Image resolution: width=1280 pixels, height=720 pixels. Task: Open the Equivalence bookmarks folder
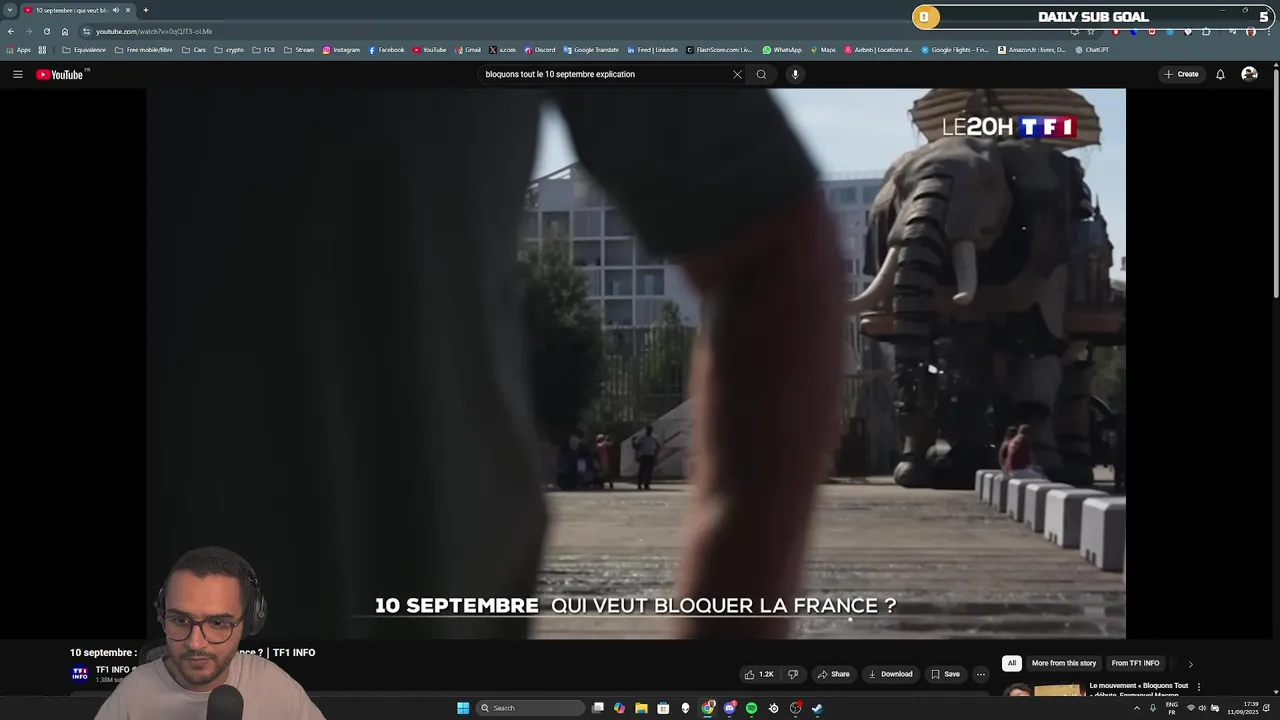click(x=84, y=50)
